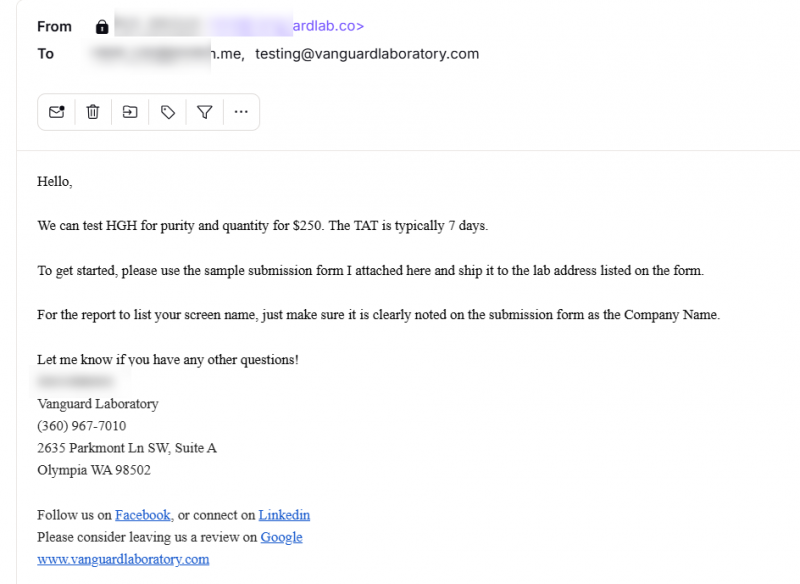Viewport: 800px width, 584px height.
Task: Click the "To" header label
Action: click(x=46, y=54)
